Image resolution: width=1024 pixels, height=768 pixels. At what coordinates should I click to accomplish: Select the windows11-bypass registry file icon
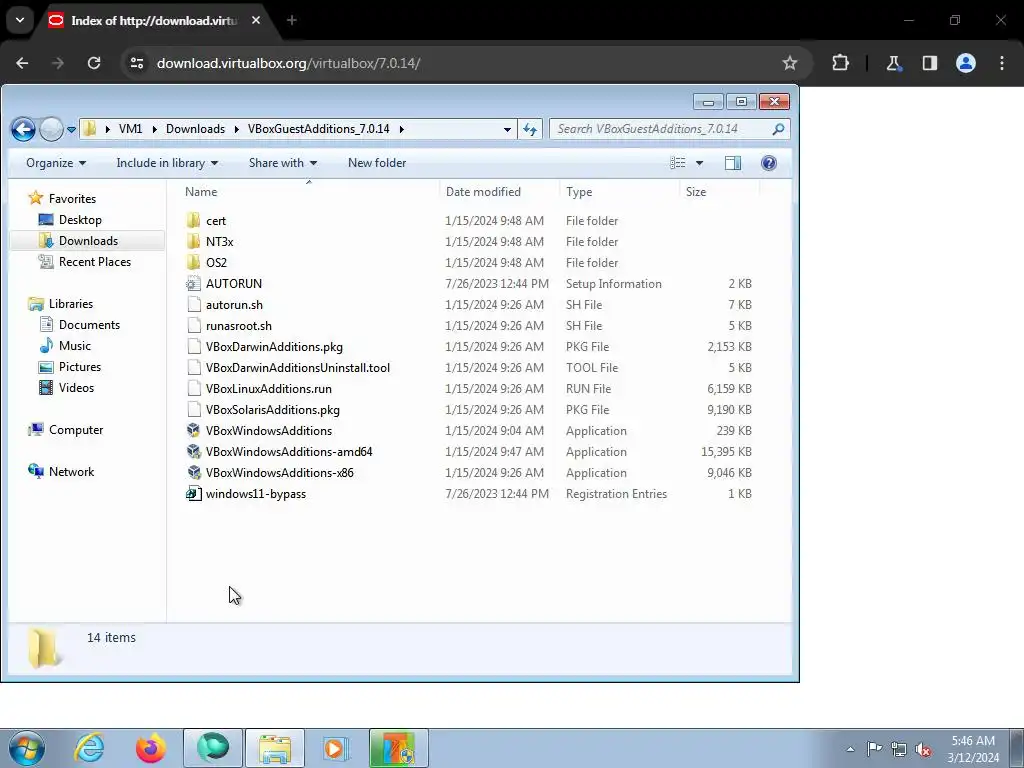click(193, 494)
